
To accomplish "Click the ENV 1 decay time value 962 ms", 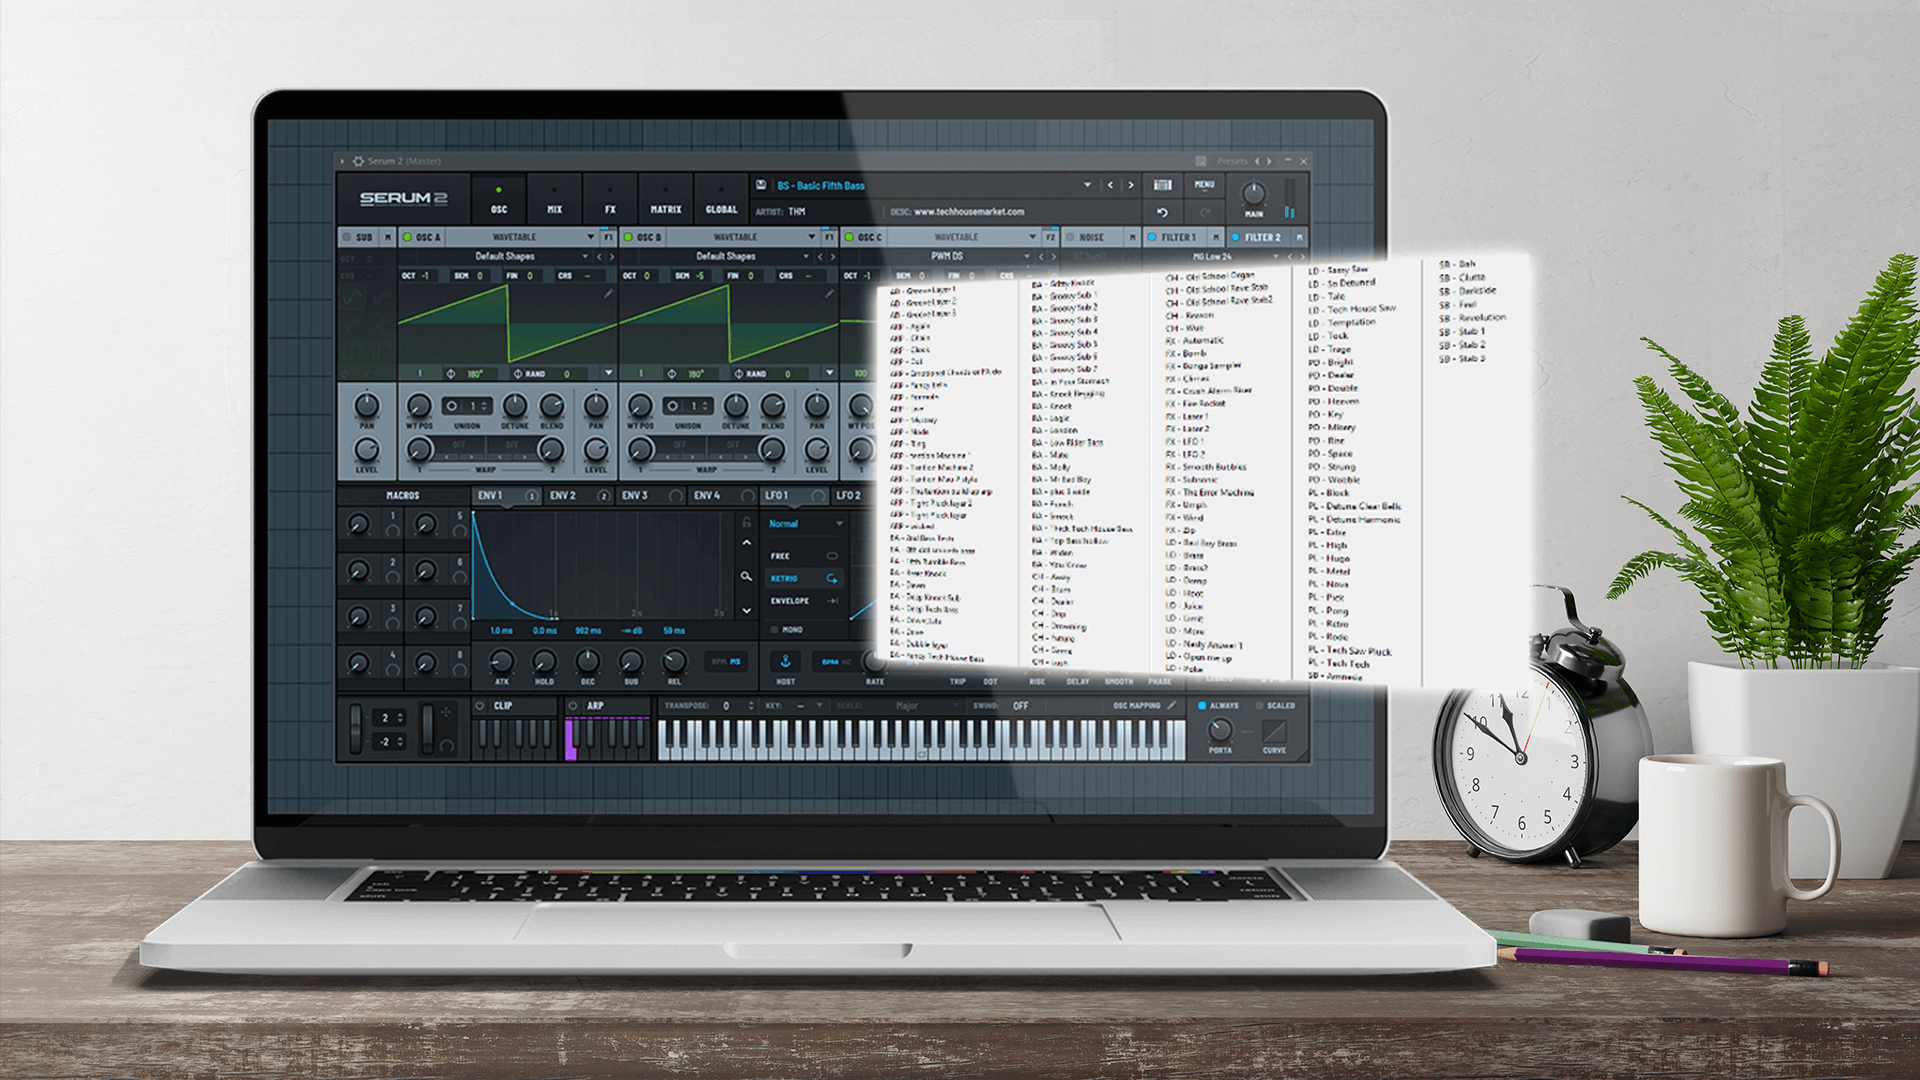I will click(588, 631).
